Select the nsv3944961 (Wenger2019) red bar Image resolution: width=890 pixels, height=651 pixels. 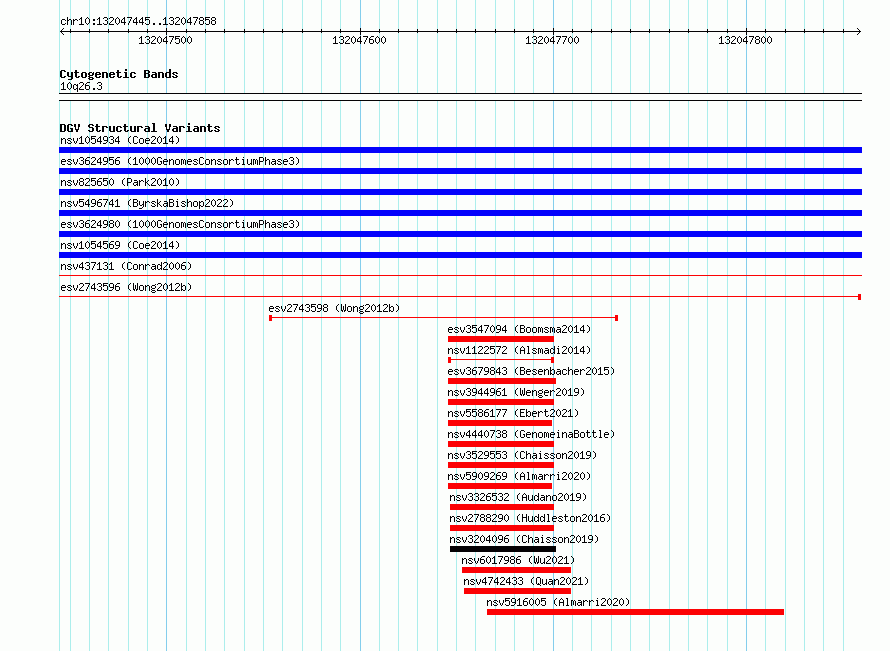(501, 402)
